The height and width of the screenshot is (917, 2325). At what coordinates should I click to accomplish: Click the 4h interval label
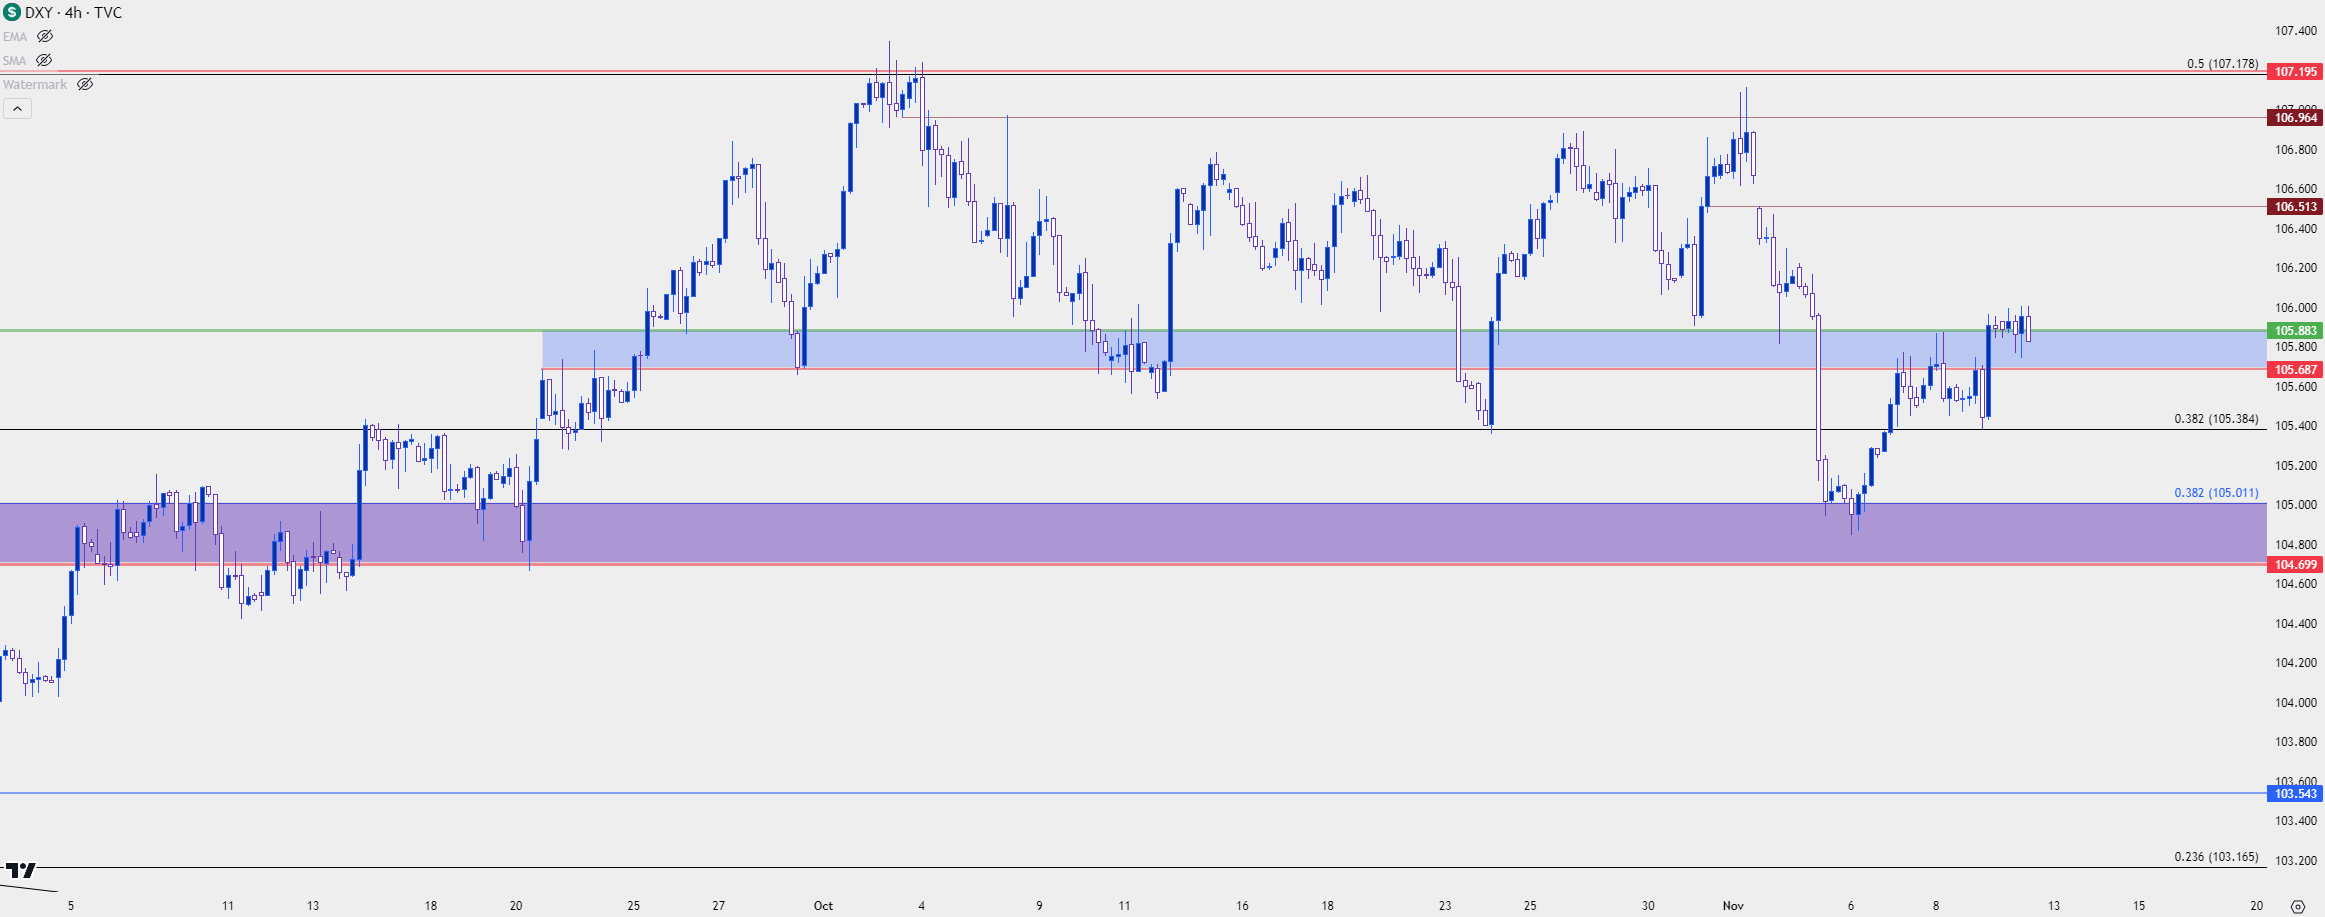point(73,13)
